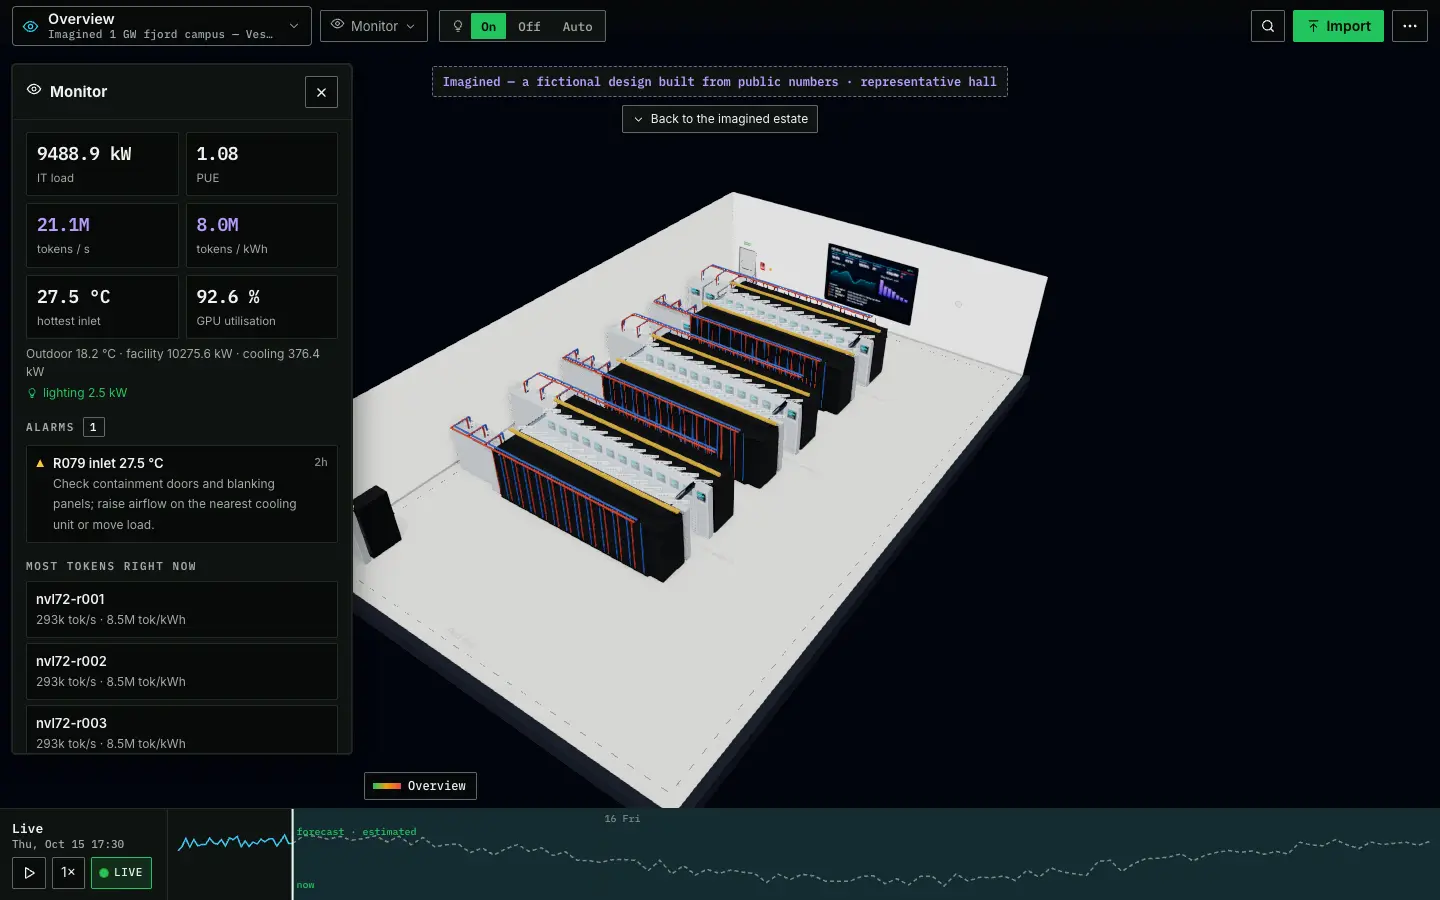Click the warning triangle on R079 alarm
The width and height of the screenshot is (1440, 900).
coord(40,463)
